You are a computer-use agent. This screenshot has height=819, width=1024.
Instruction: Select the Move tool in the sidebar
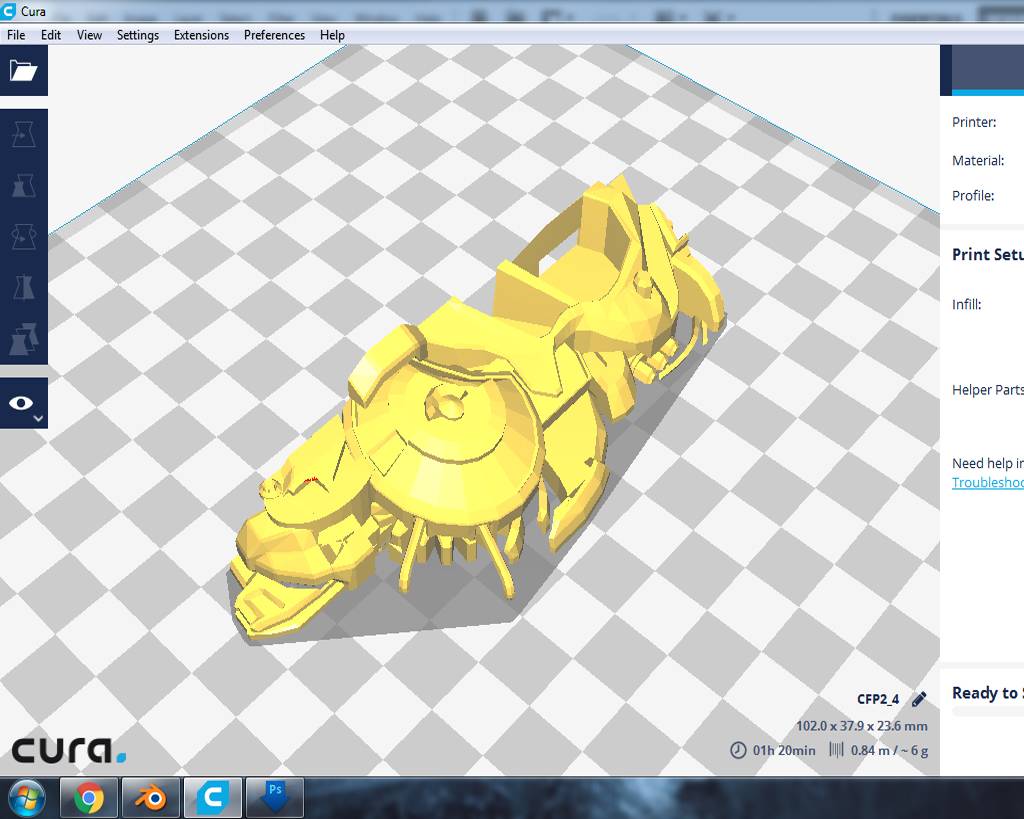[24, 135]
